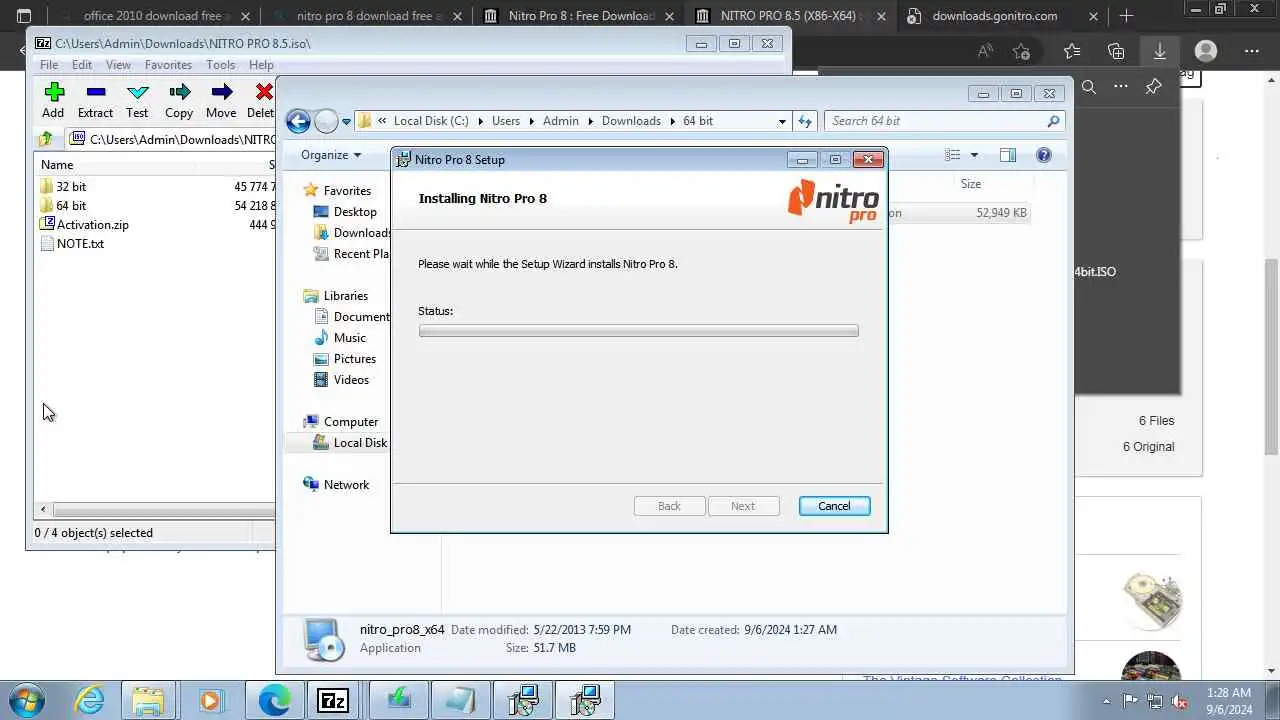
Task: Open the Tools menu in 7-Zip
Action: point(220,65)
